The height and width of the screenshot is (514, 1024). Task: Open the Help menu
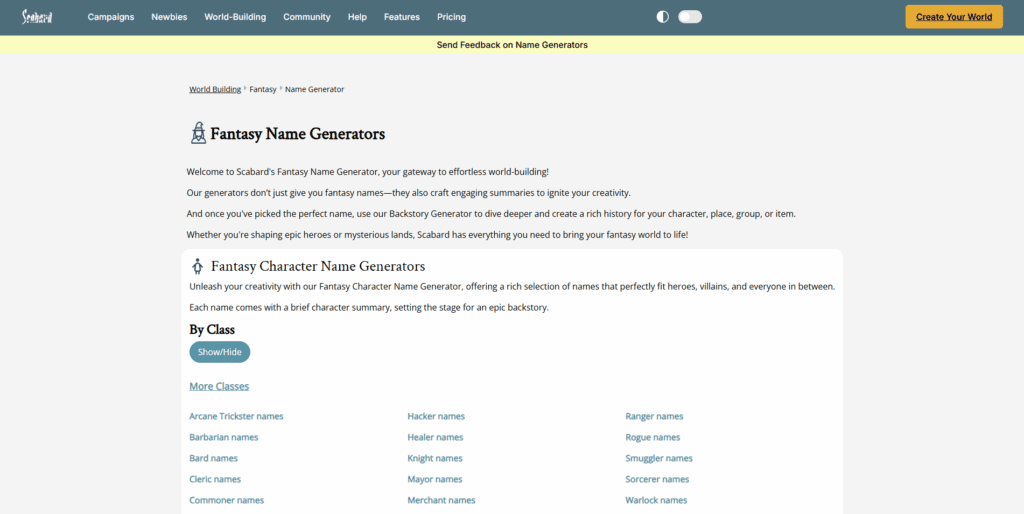pos(357,17)
